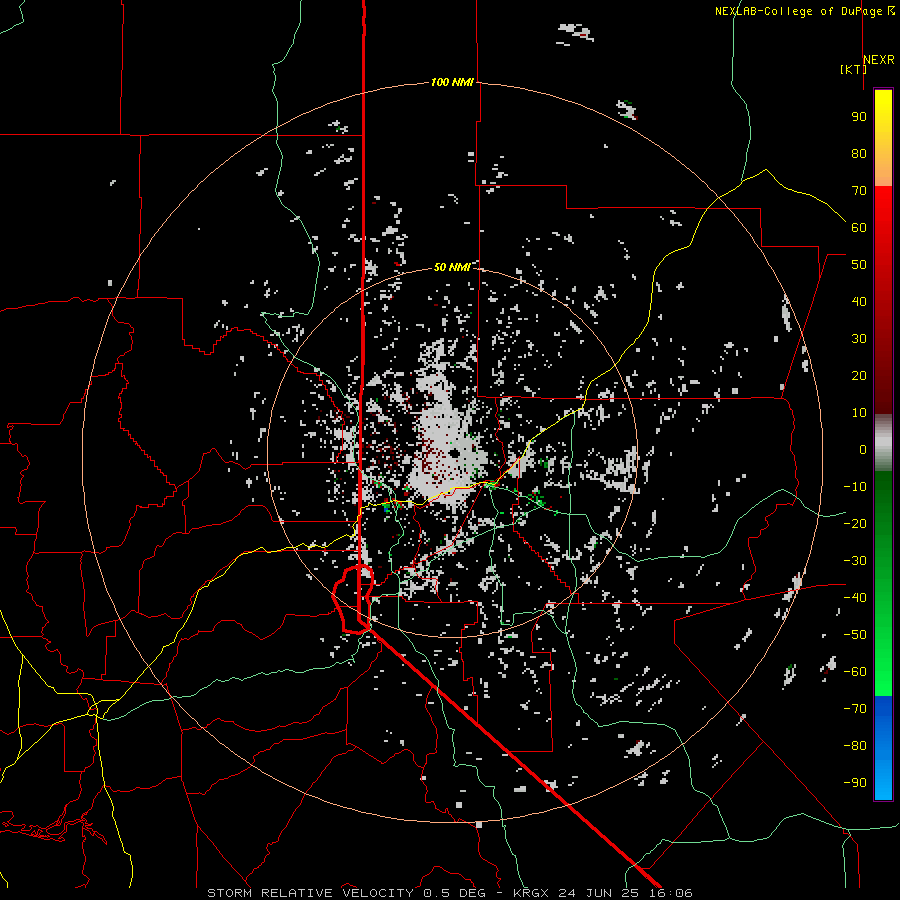Click the -50 value on the velocity scale

point(855,635)
